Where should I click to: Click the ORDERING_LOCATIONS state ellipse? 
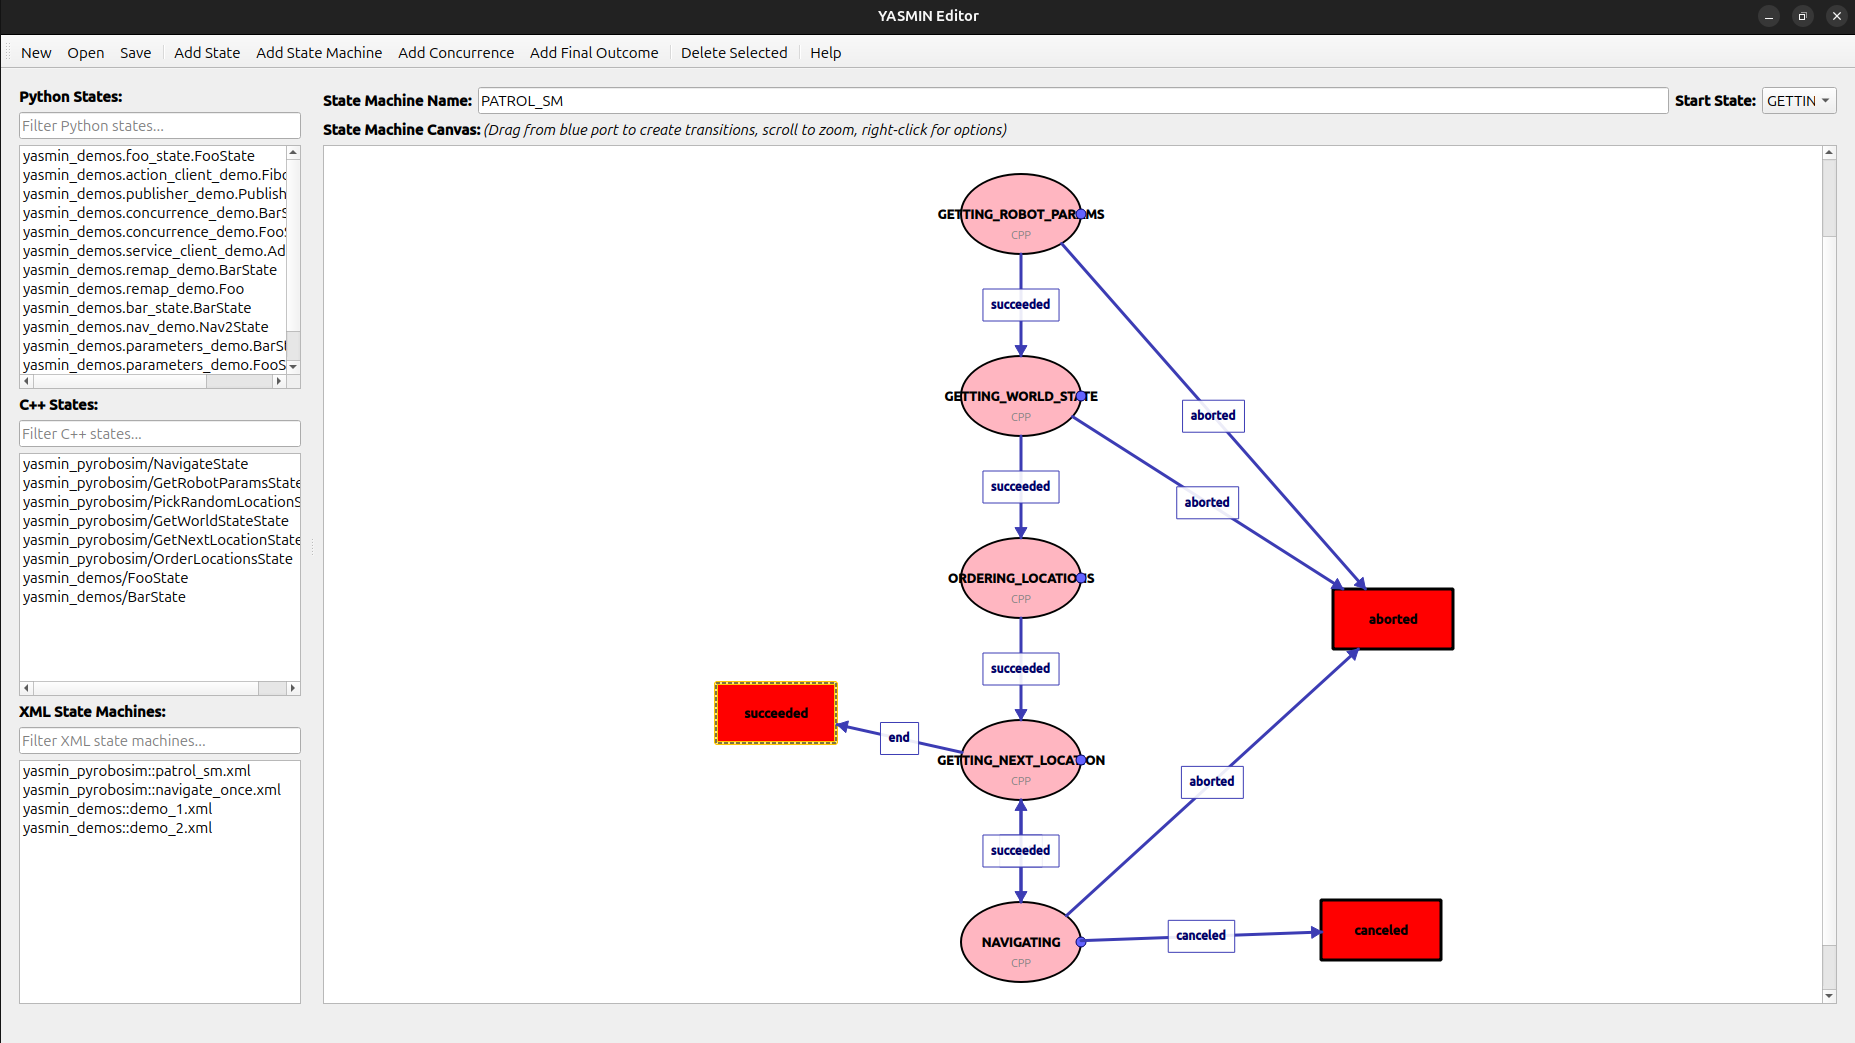click(1020, 577)
